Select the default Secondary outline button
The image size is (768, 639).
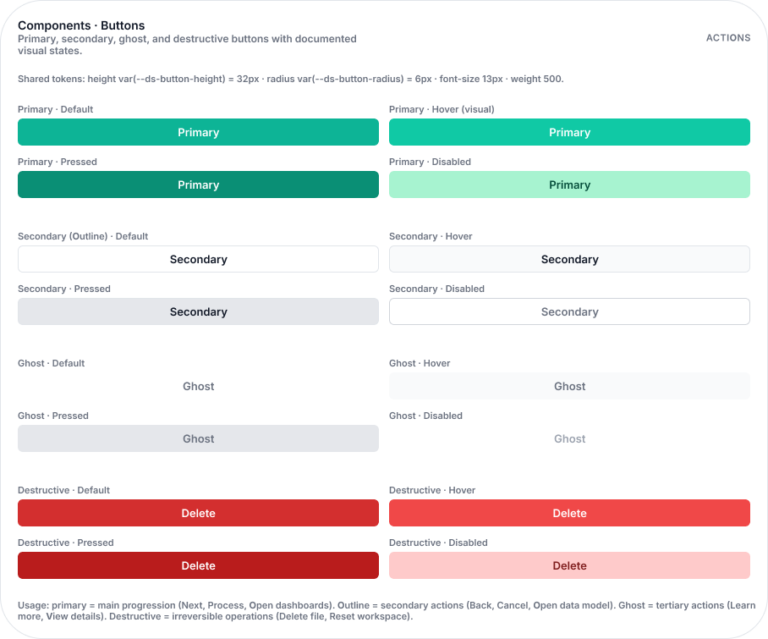click(198, 259)
